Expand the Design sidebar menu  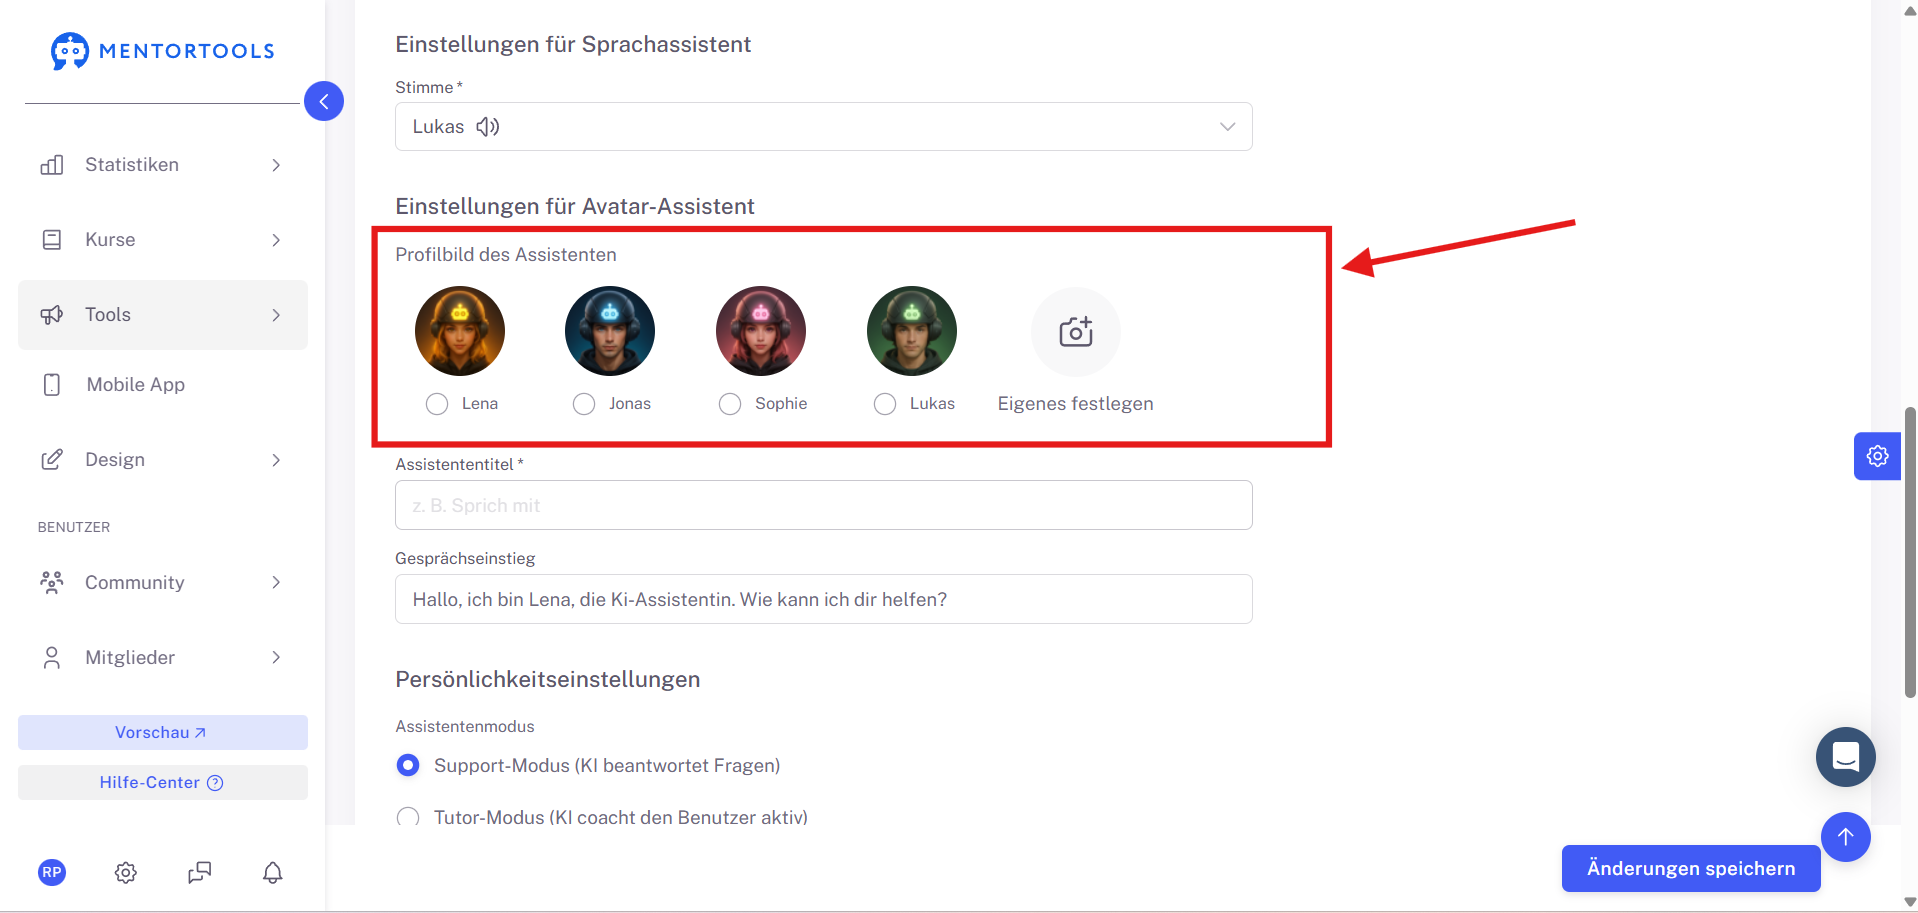(163, 460)
